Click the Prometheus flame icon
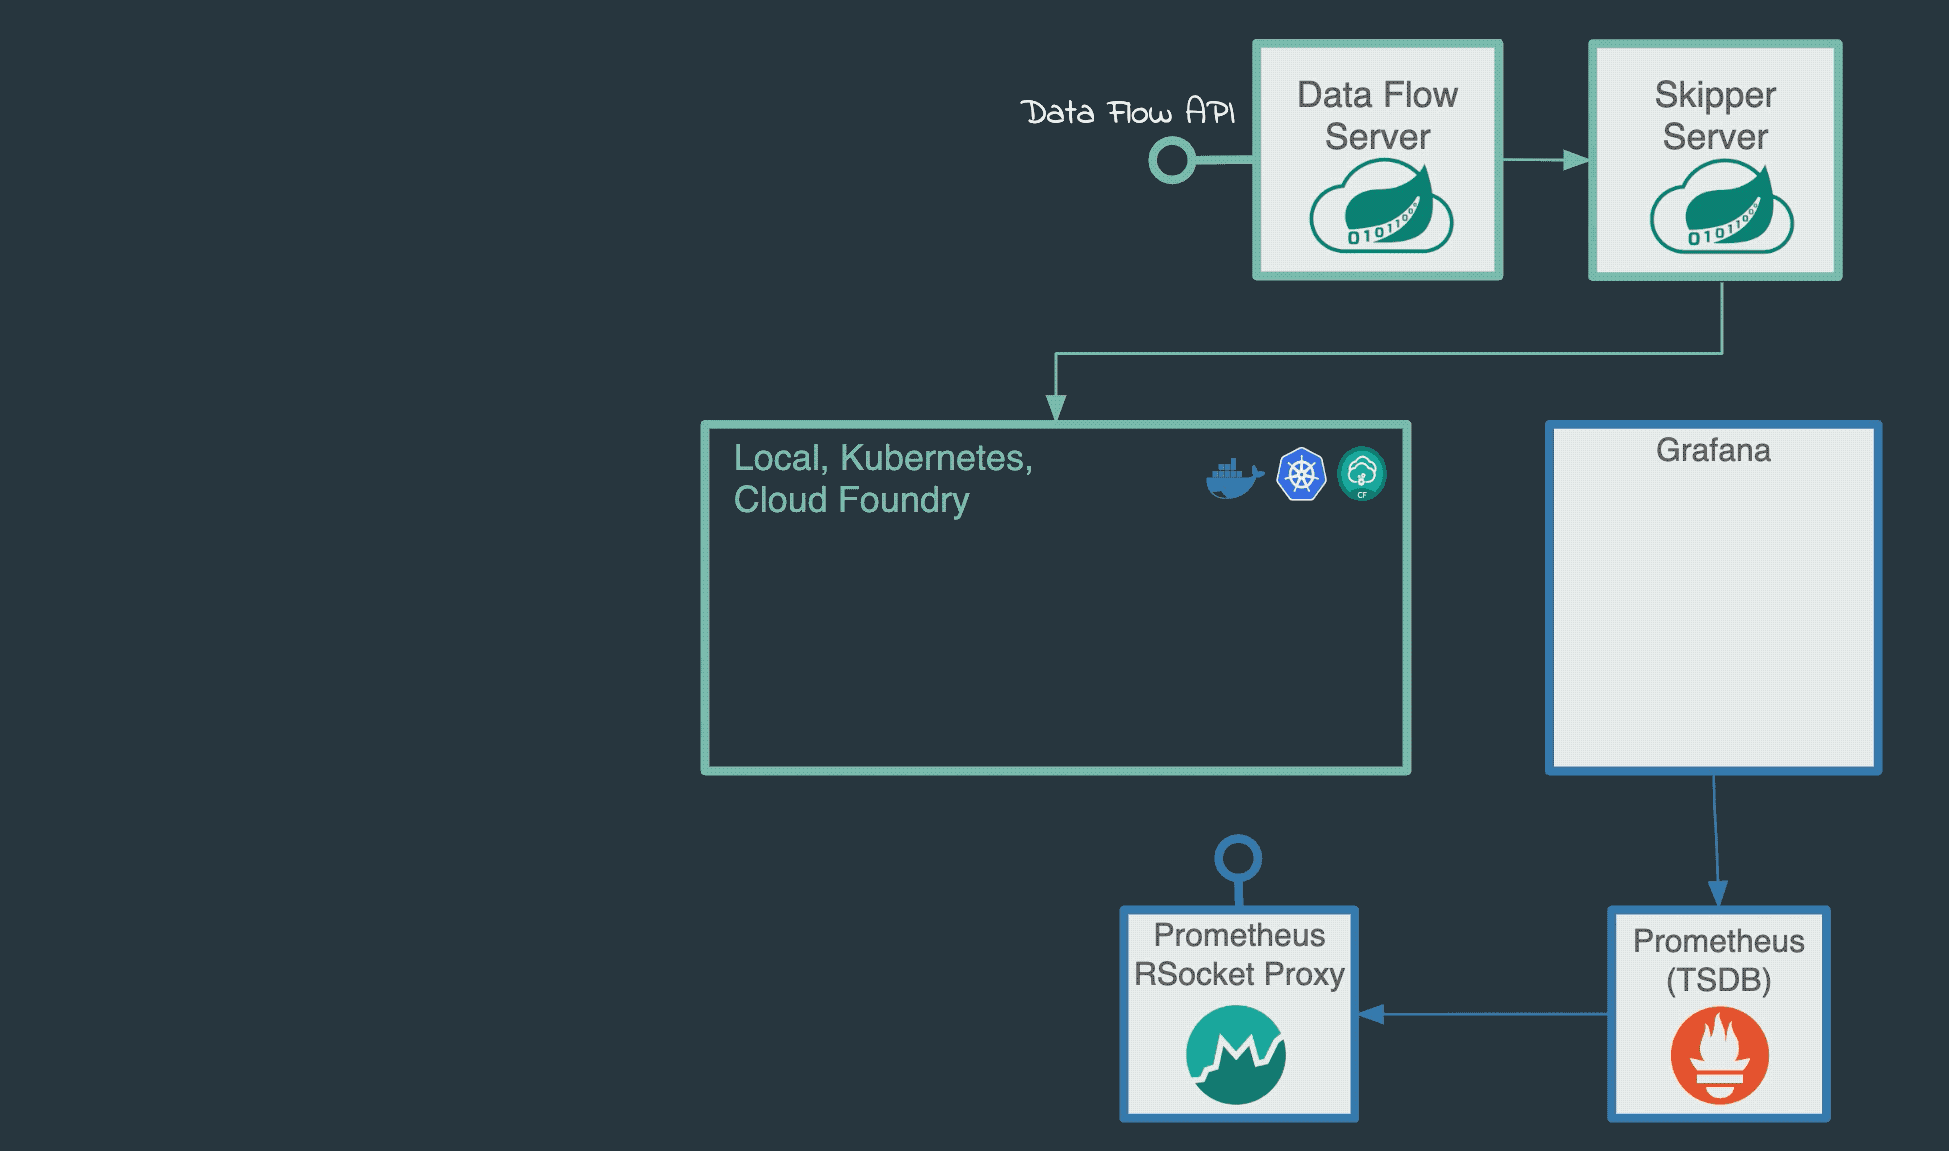The height and width of the screenshot is (1151, 1949). pos(1720,1056)
